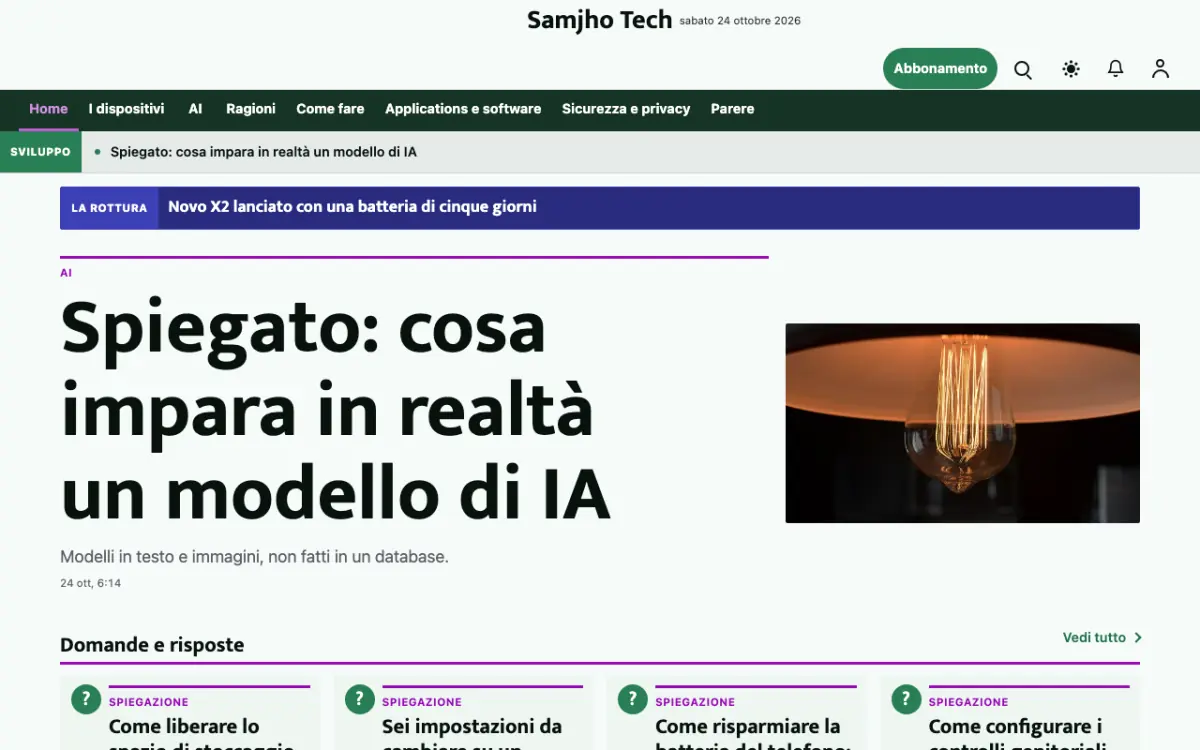Click question icon on Come liberare card
The width and height of the screenshot is (1200, 750).
pos(86,699)
